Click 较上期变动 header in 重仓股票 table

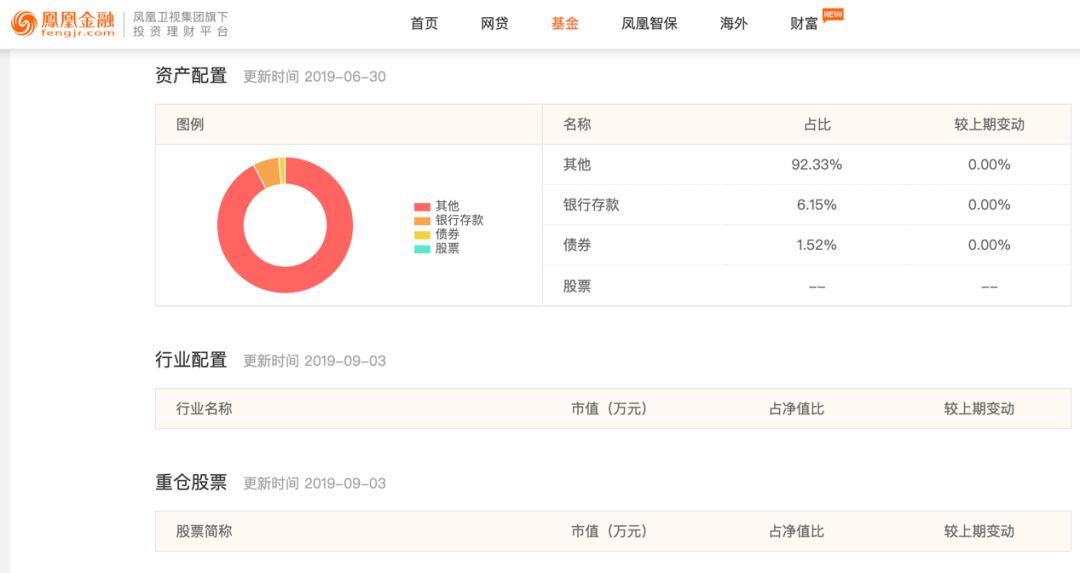tap(979, 531)
